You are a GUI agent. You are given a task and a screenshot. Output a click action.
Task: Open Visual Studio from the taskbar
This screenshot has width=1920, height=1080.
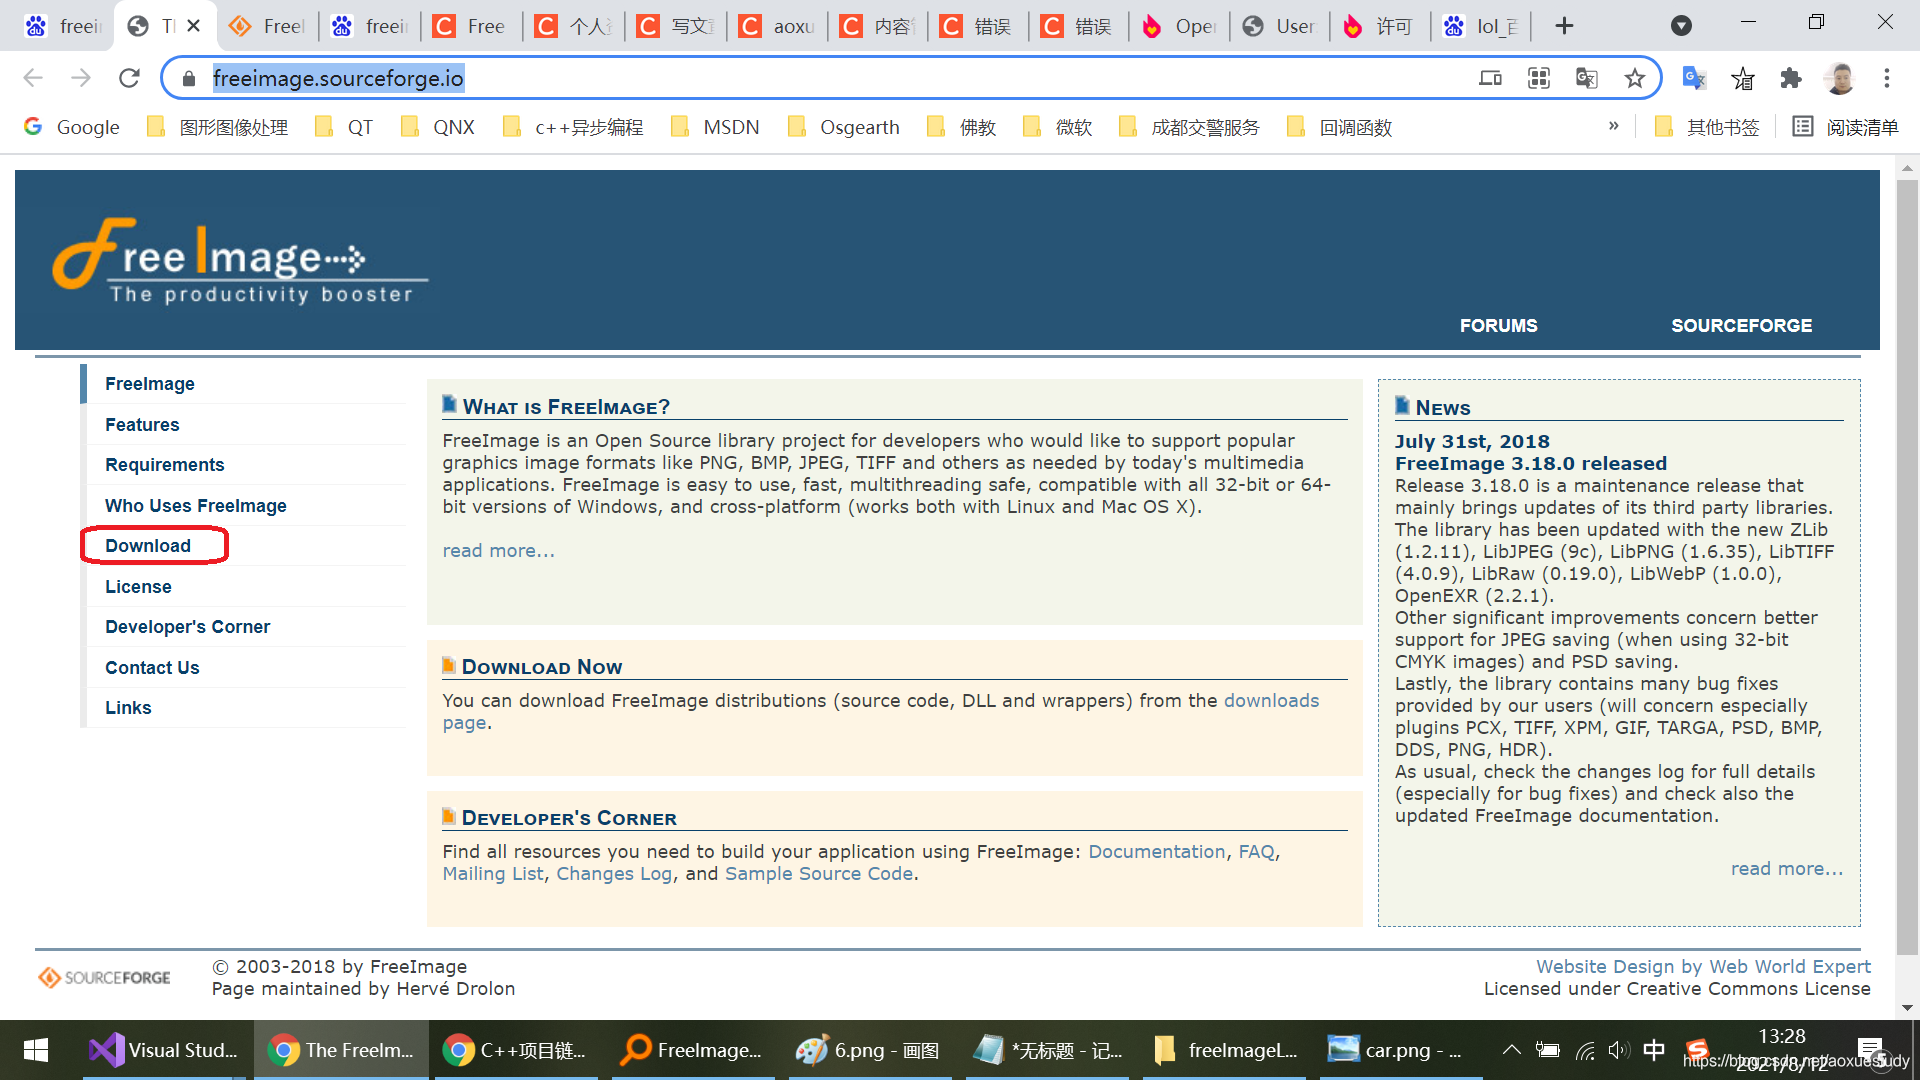click(165, 1050)
